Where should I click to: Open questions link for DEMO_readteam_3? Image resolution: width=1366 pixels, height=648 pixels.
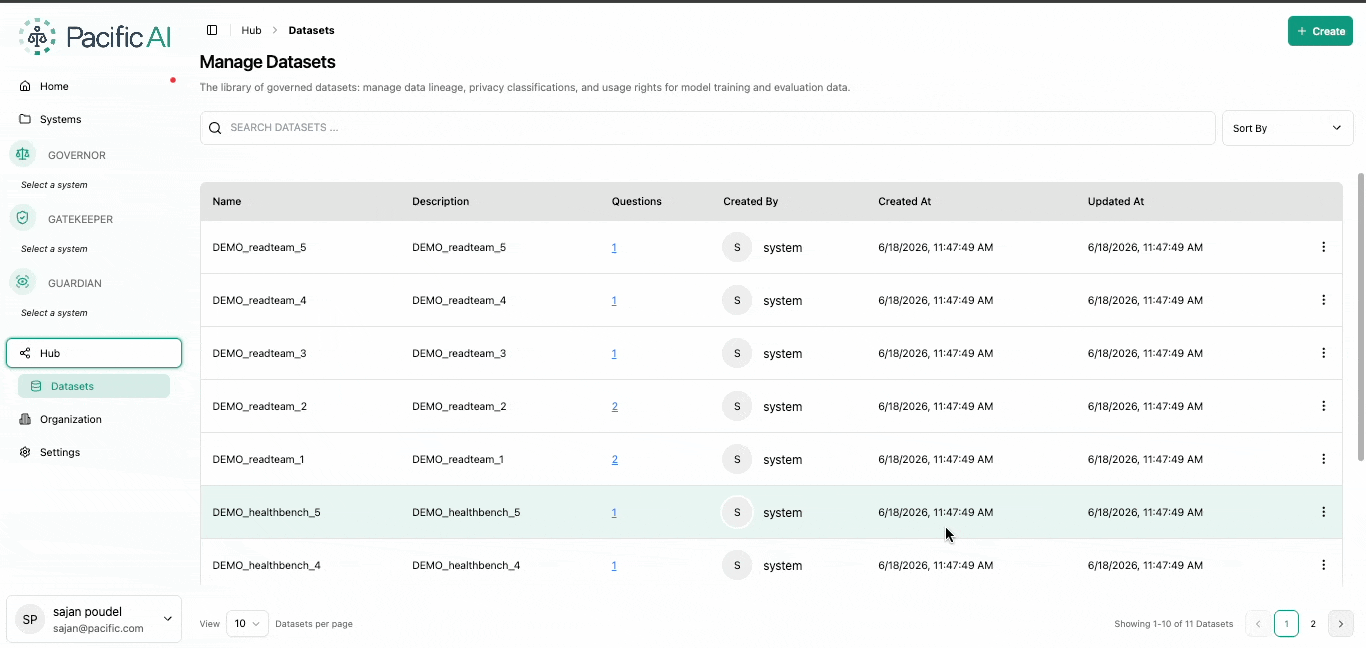click(x=614, y=353)
